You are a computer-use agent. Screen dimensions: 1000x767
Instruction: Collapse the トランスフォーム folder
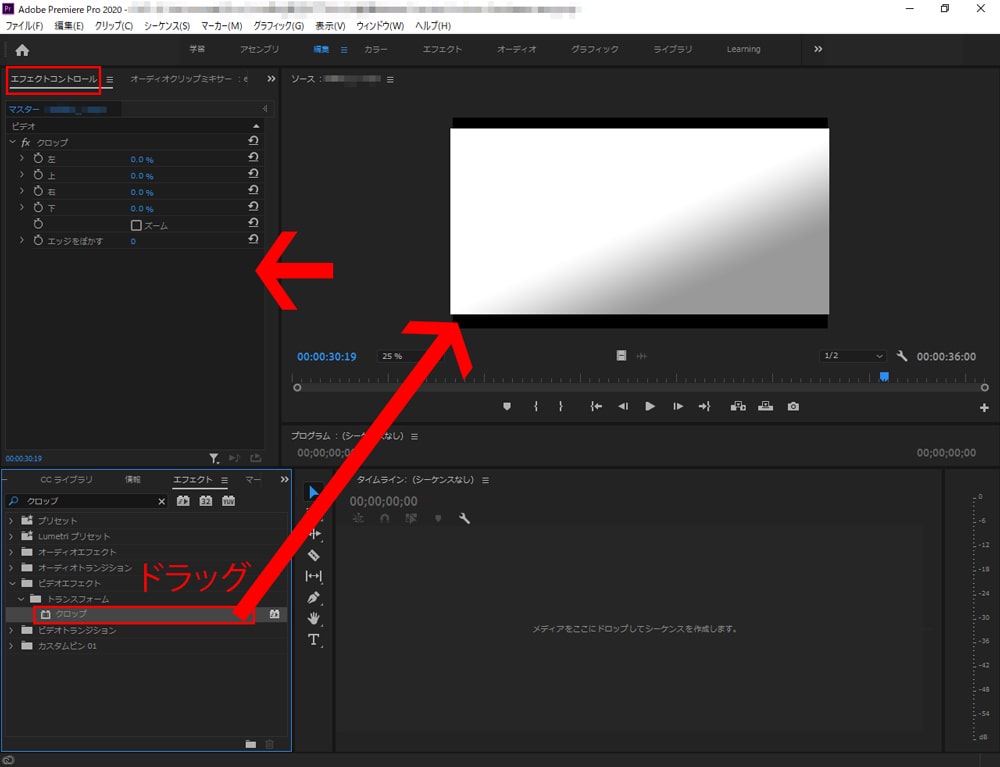pyautogui.click(x=20, y=598)
